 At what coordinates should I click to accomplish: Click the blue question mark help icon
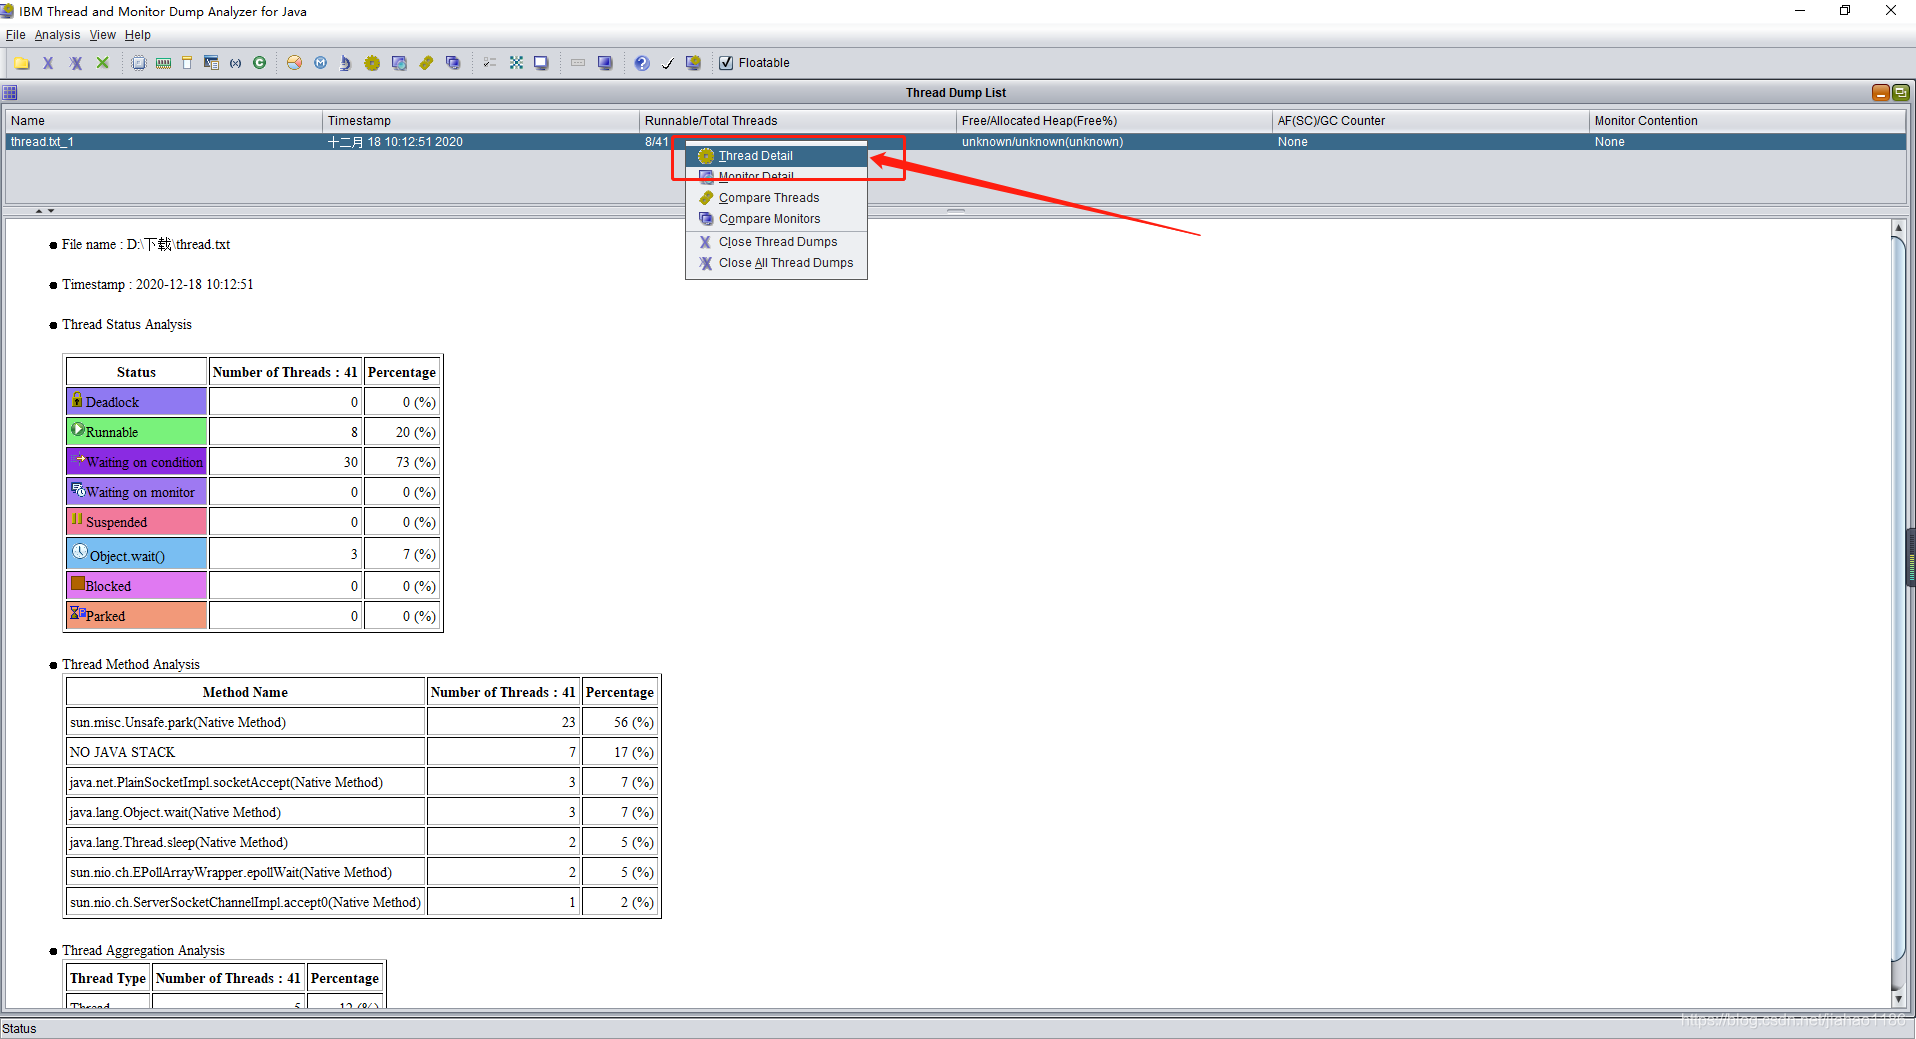(642, 63)
